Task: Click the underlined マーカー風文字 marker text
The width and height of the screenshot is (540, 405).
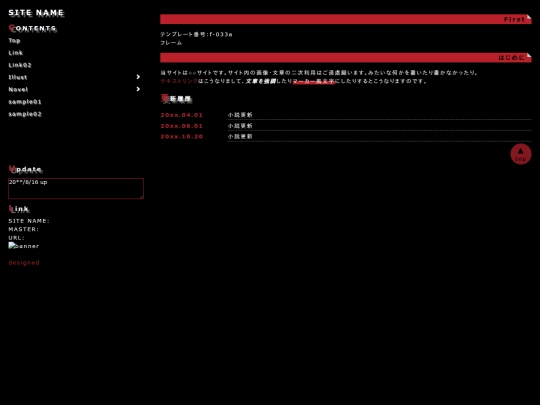Action: (x=314, y=81)
